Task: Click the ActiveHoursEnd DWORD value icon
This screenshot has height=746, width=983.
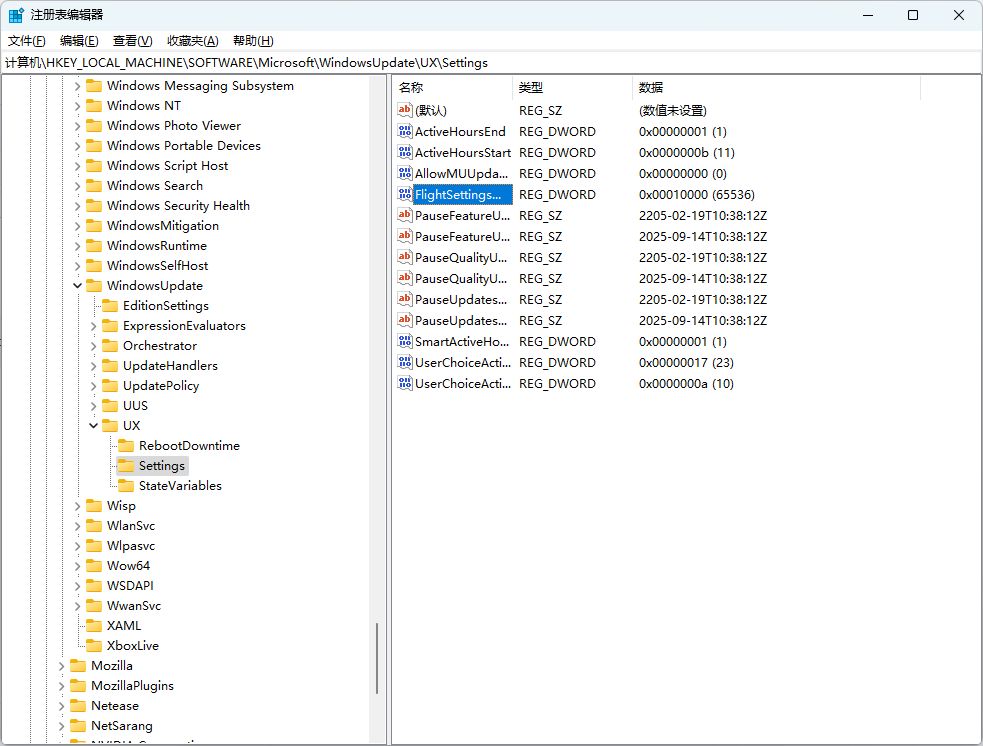Action: pos(405,132)
